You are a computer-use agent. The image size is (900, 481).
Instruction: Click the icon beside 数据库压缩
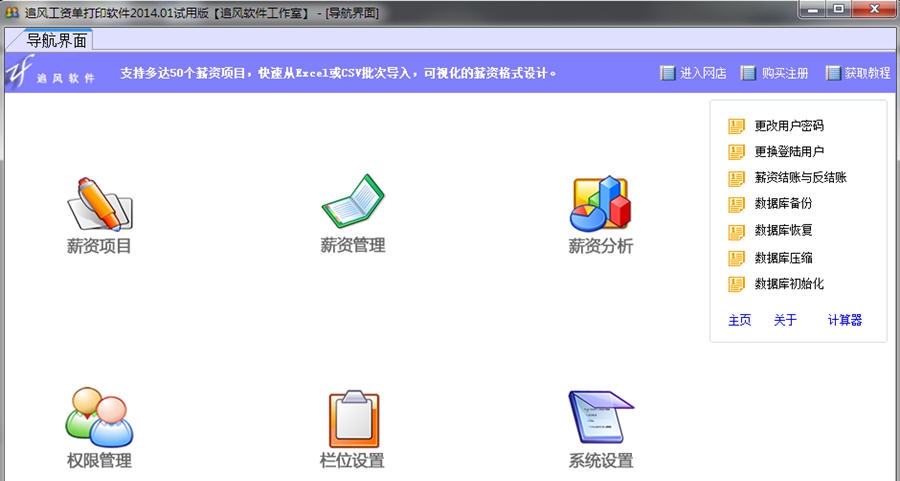click(x=736, y=258)
